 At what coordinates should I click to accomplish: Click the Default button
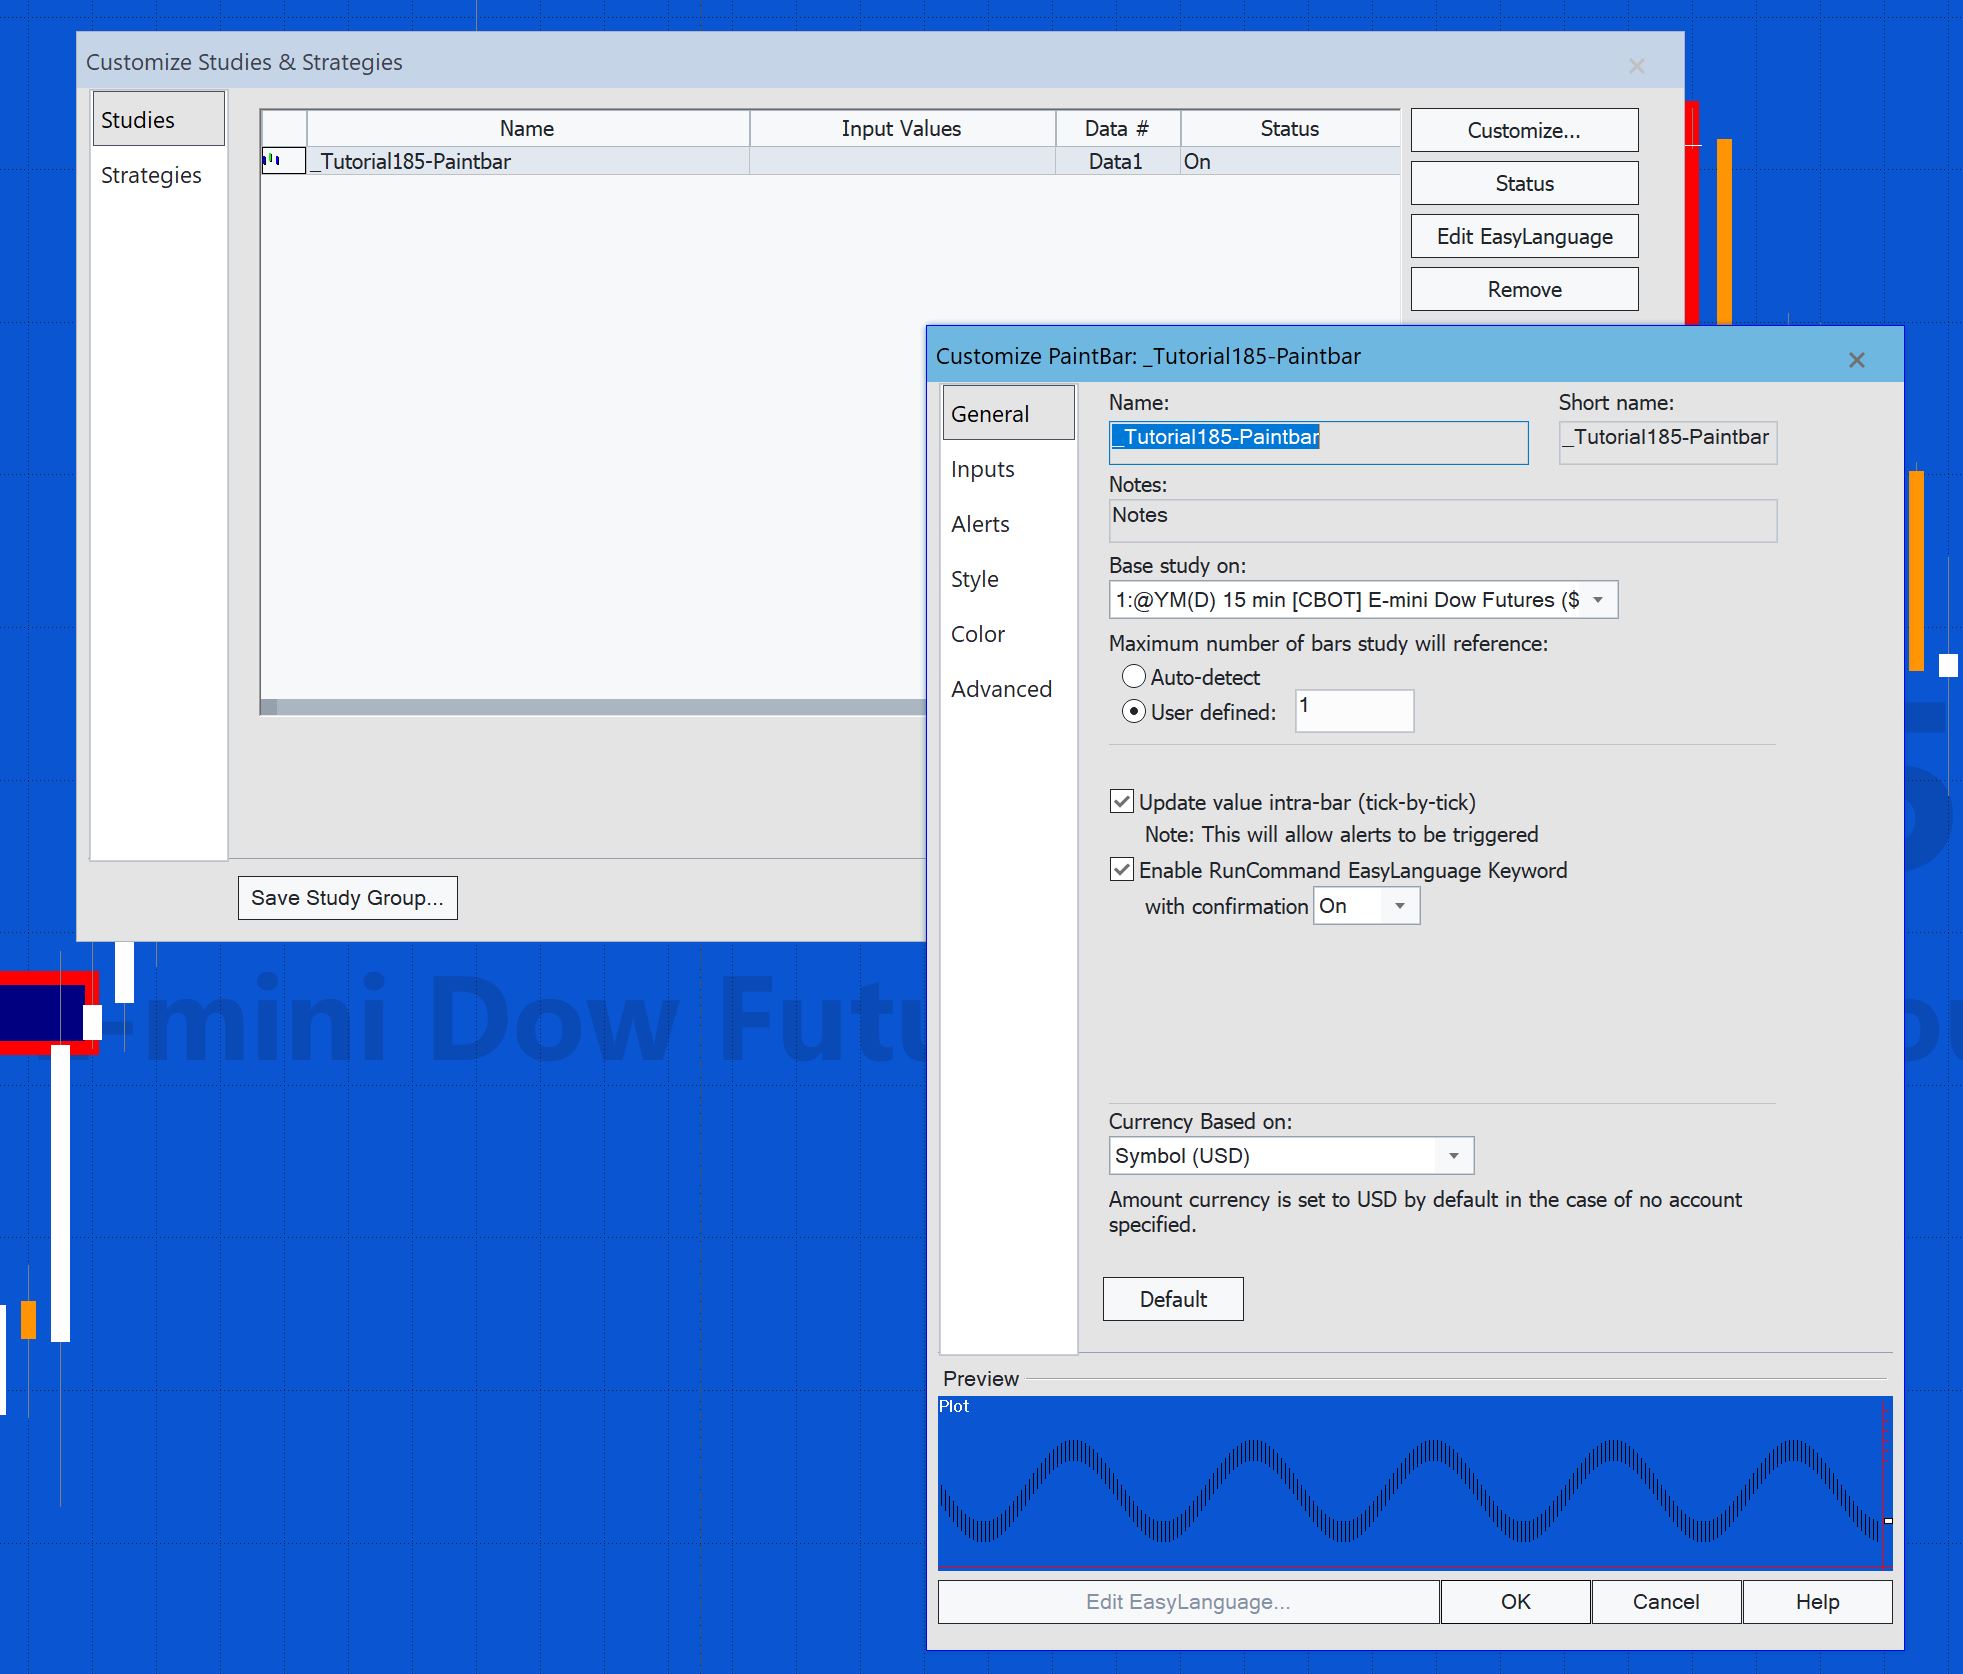[1173, 1298]
